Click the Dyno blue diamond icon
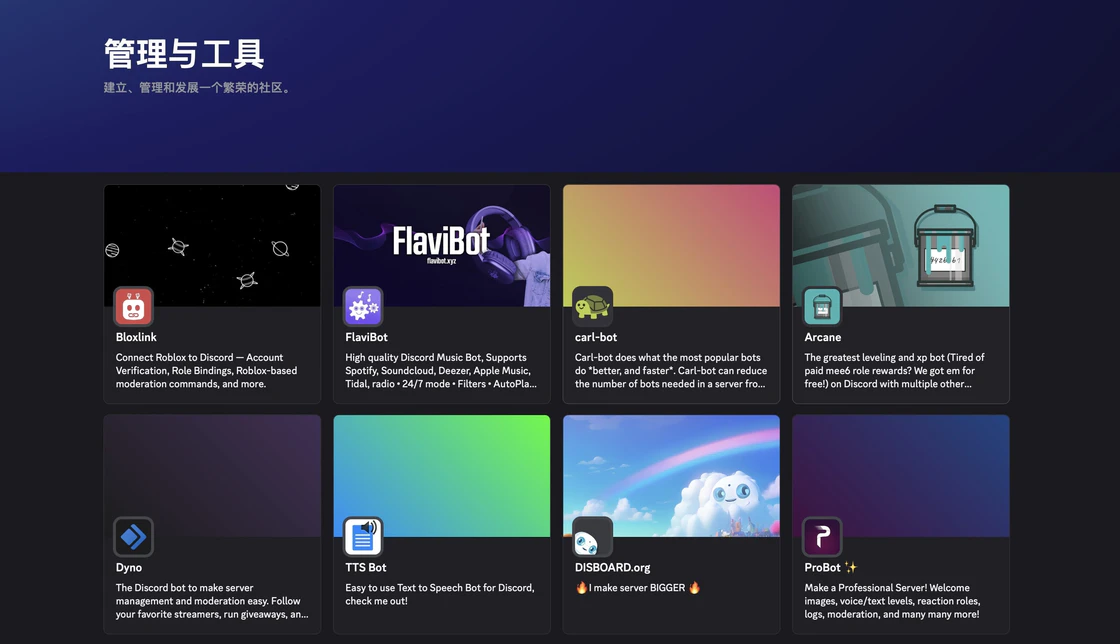The height and width of the screenshot is (644, 1120). [133, 537]
